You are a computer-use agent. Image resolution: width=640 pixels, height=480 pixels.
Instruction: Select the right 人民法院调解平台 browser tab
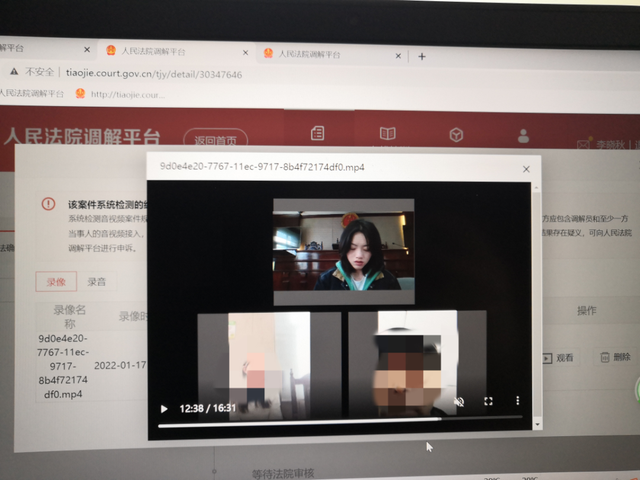pos(331,54)
